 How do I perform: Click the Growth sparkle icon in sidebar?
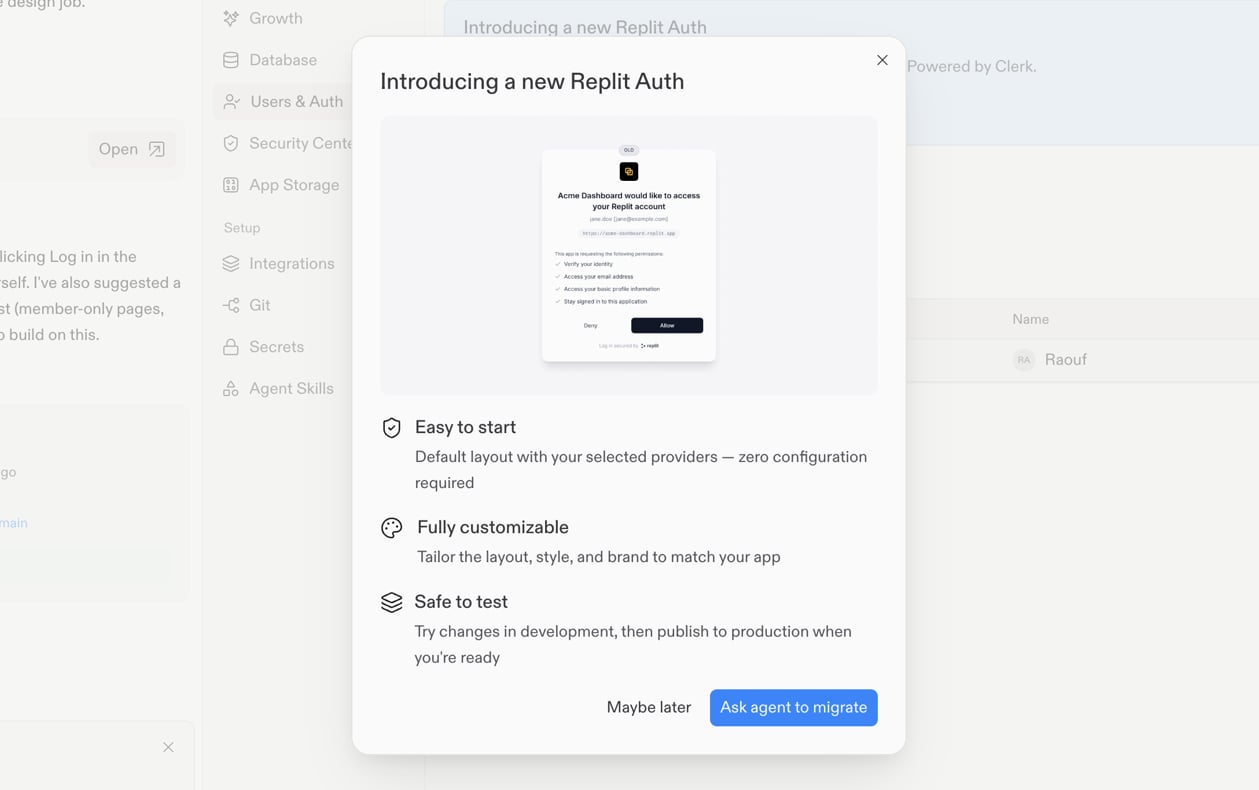pyautogui.click(x=231, y=18)
